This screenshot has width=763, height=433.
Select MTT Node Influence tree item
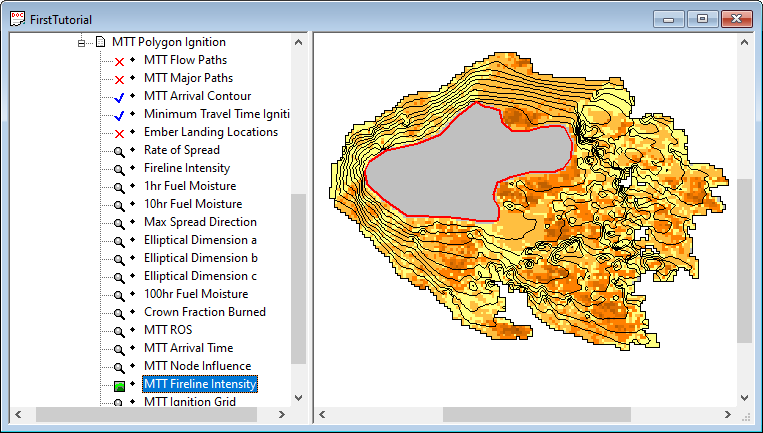pyautogui.click(x=197, y=366)
